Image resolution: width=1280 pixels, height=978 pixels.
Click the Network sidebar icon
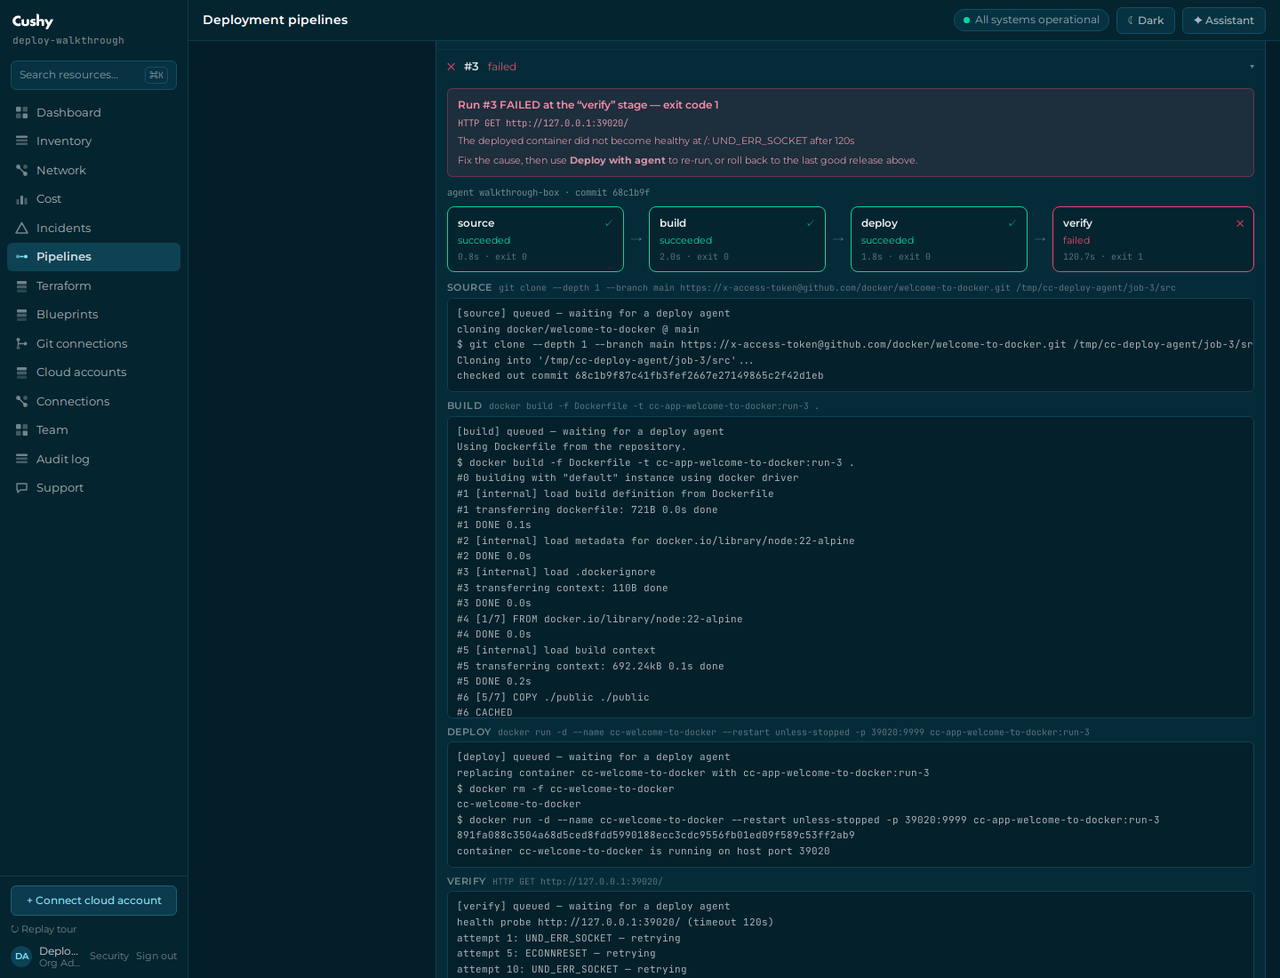click(22, 170)
